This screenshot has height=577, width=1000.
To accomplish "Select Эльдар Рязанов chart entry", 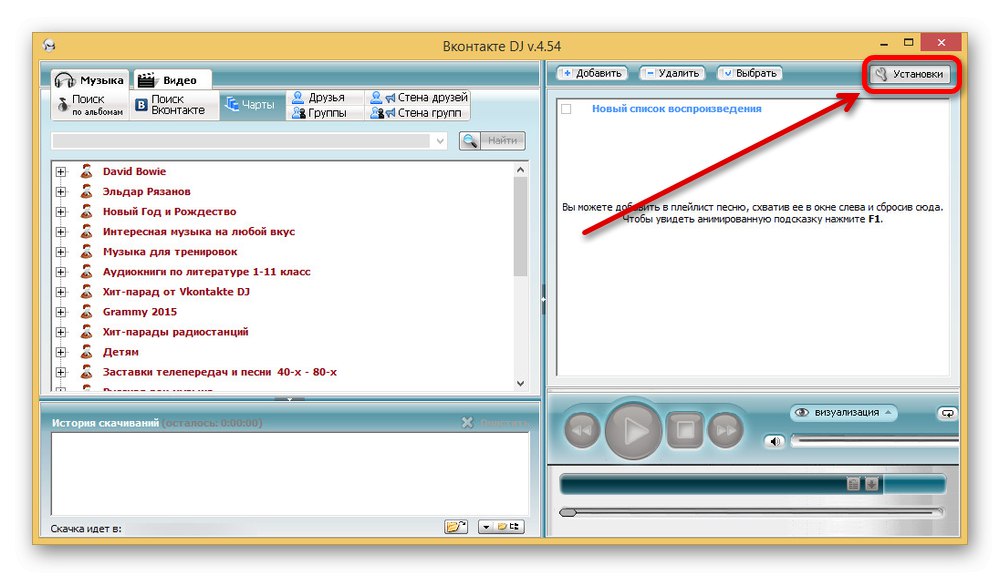I will (x=147, y=191).
